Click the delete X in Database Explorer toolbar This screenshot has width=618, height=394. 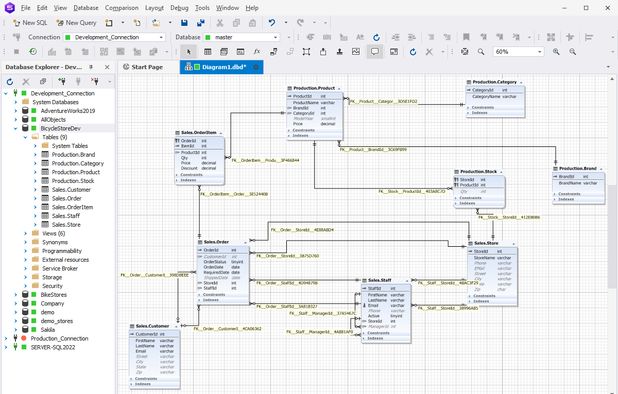[x=26, y=82]
